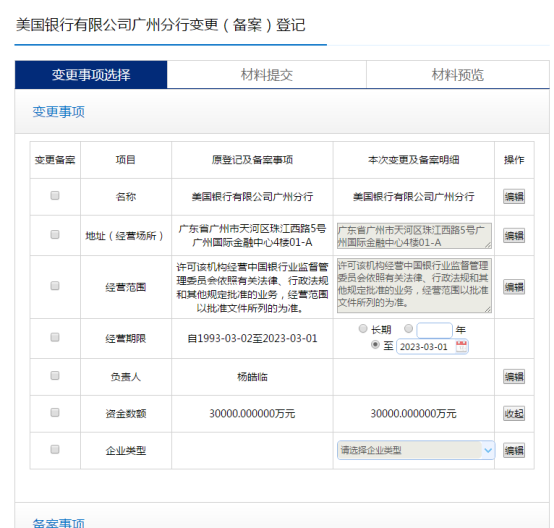Click 编辑 button for 负责人 row
The image size is (554, 528).
click(514, 377)
